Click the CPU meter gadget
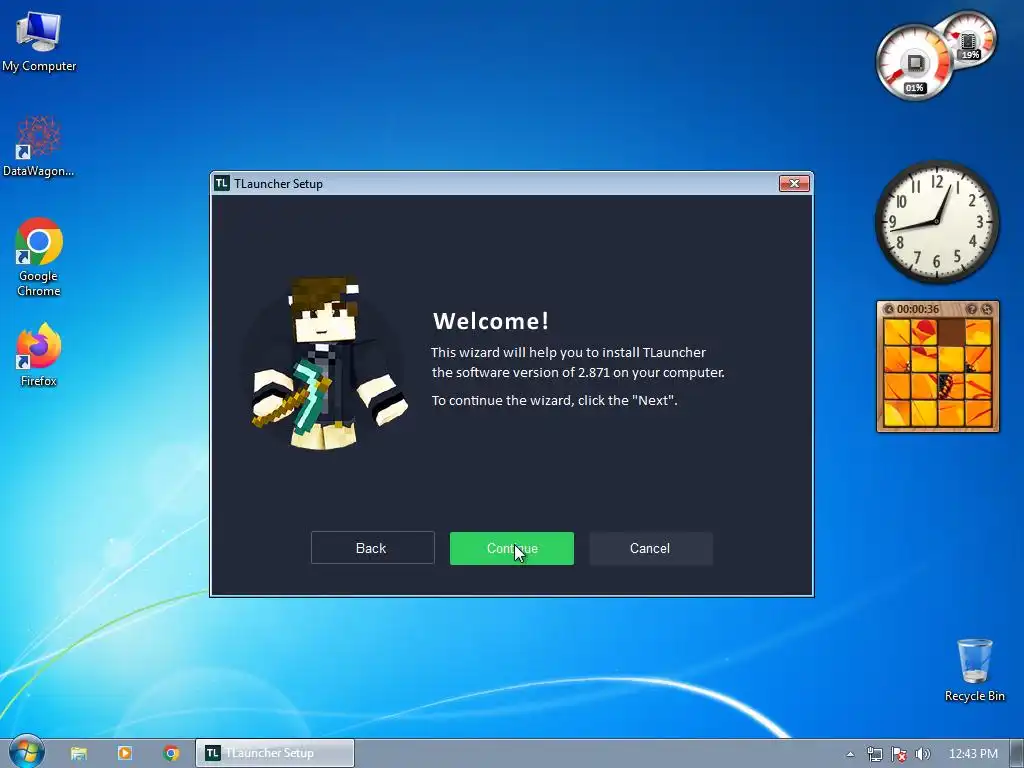 point(915,63)
